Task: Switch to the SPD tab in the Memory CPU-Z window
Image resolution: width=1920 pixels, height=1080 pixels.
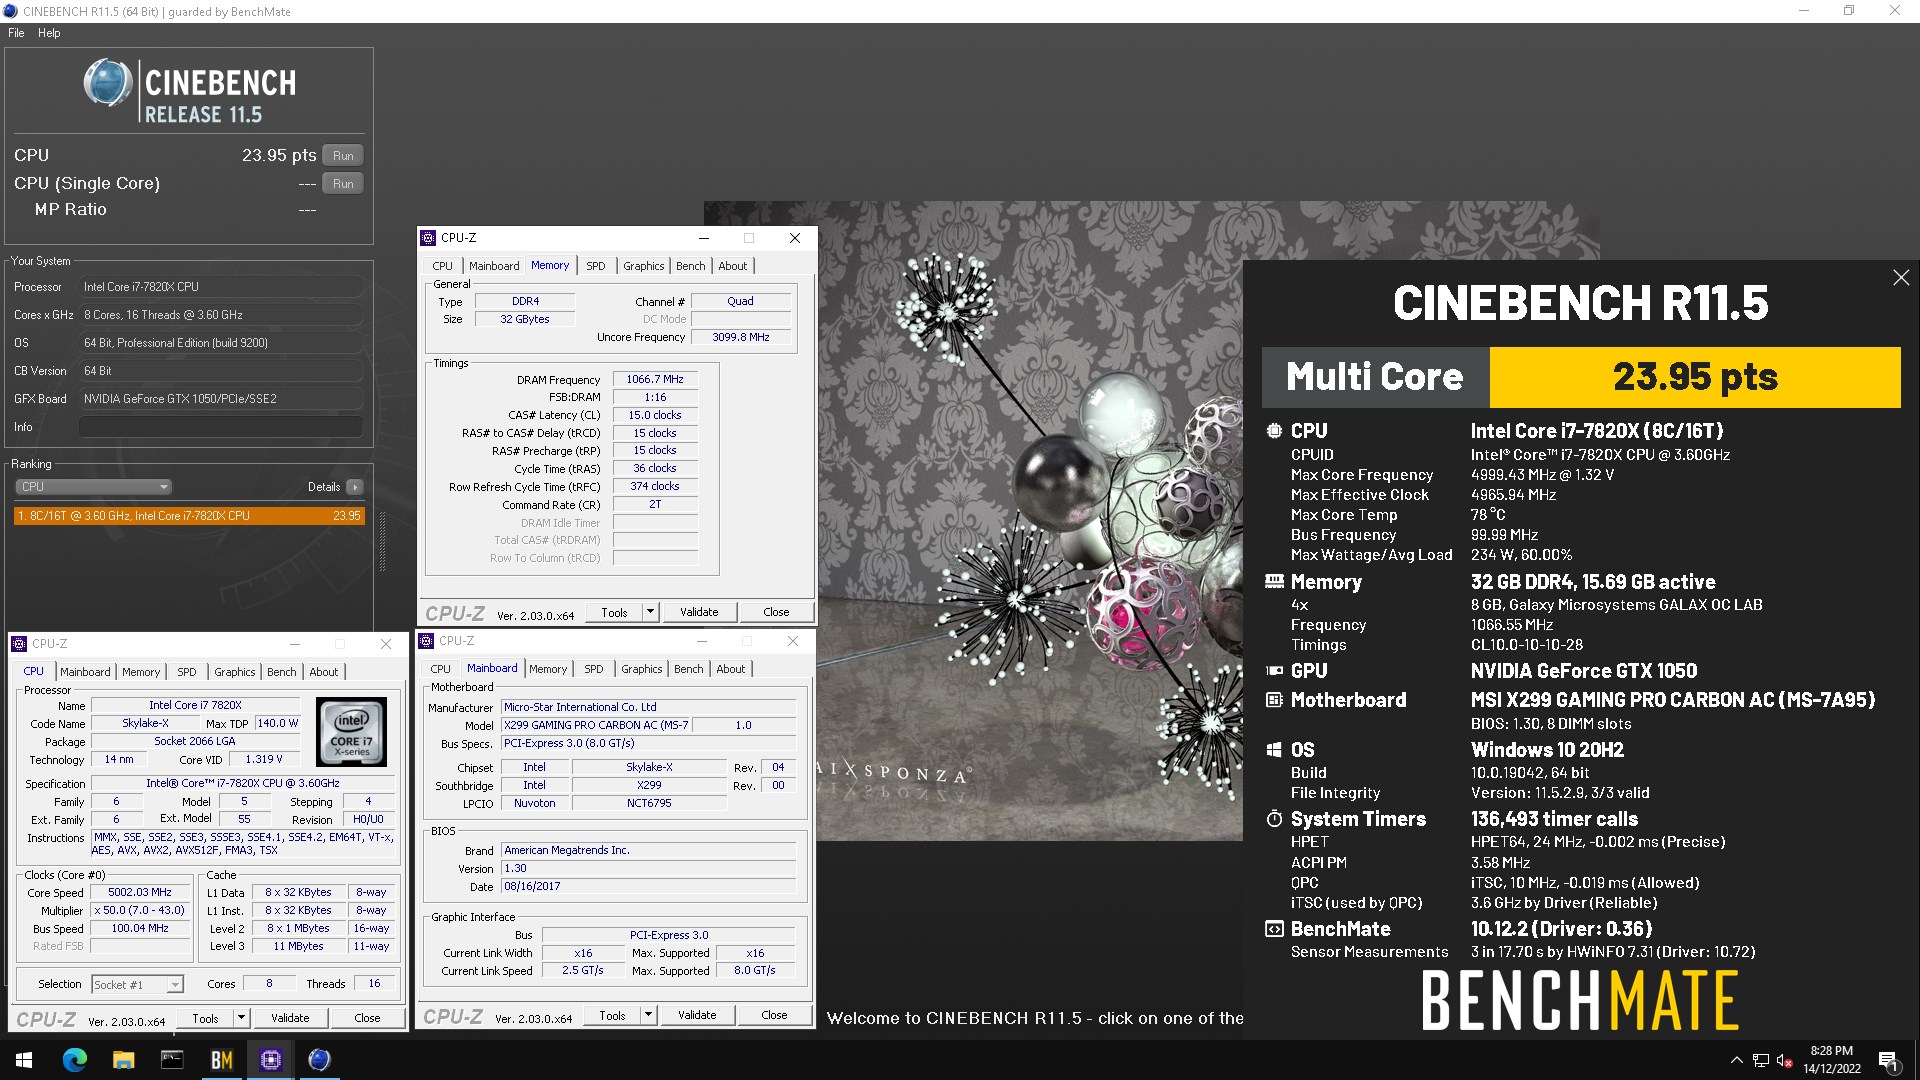Action: pyautogui.click(x=596, y=266)
